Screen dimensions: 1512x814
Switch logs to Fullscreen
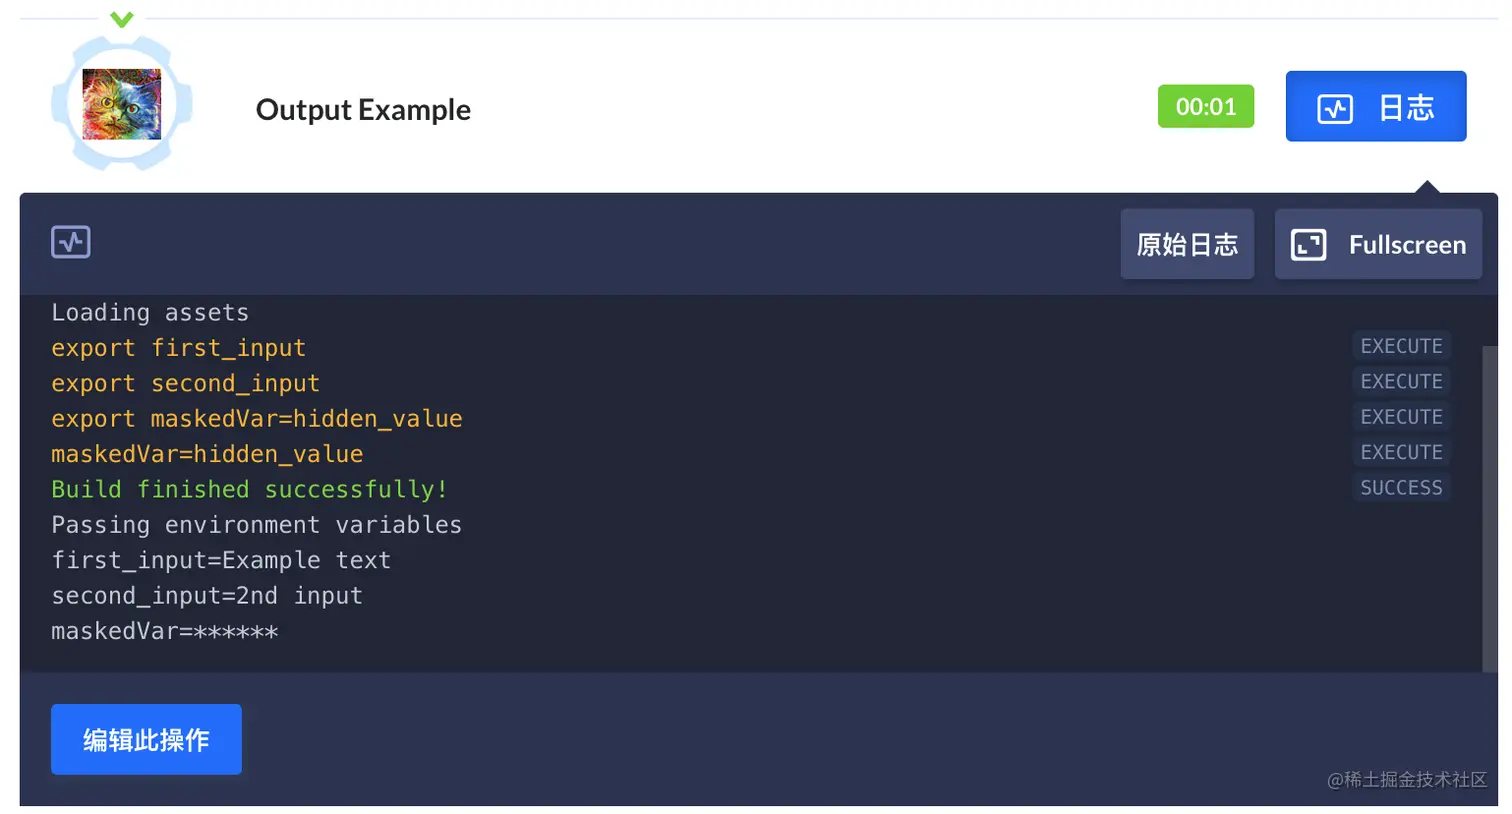[1378, 244]
